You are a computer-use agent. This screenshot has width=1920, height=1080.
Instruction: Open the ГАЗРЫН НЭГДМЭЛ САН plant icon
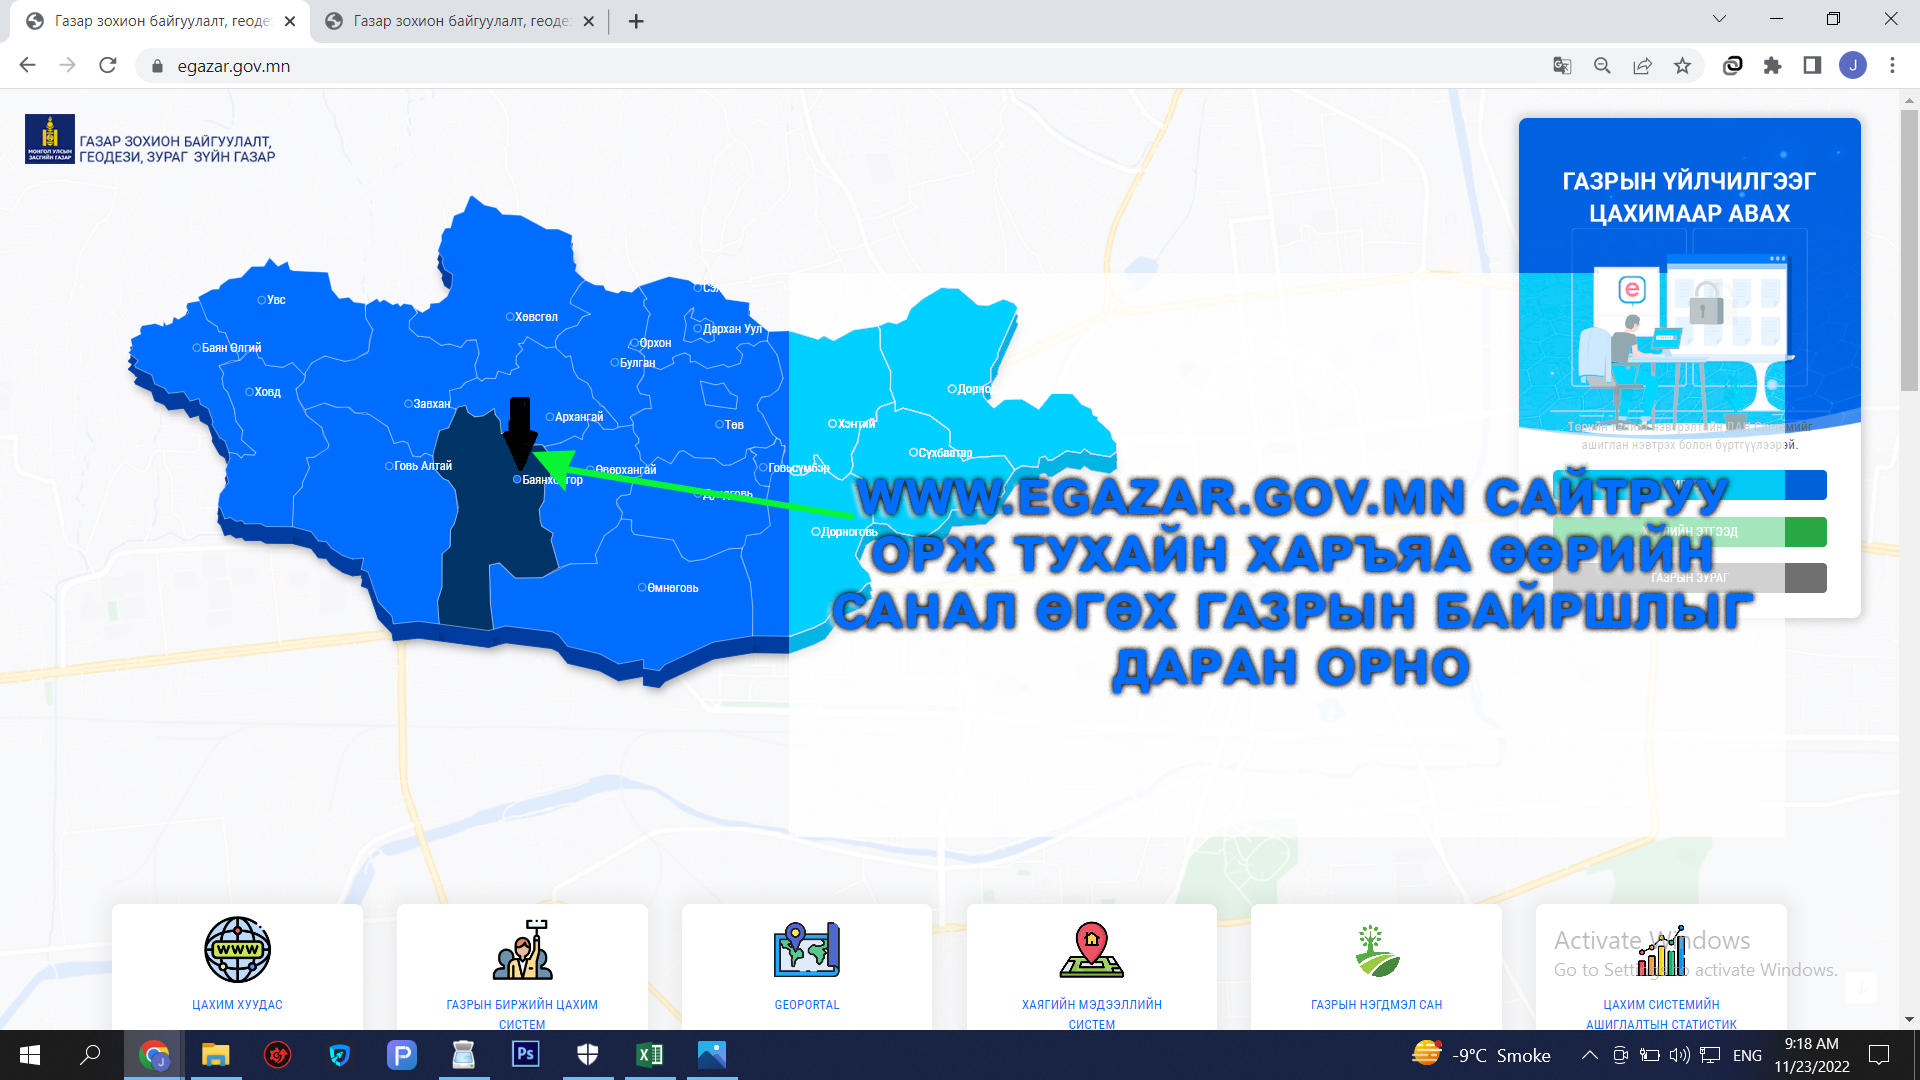[1377, 950]
